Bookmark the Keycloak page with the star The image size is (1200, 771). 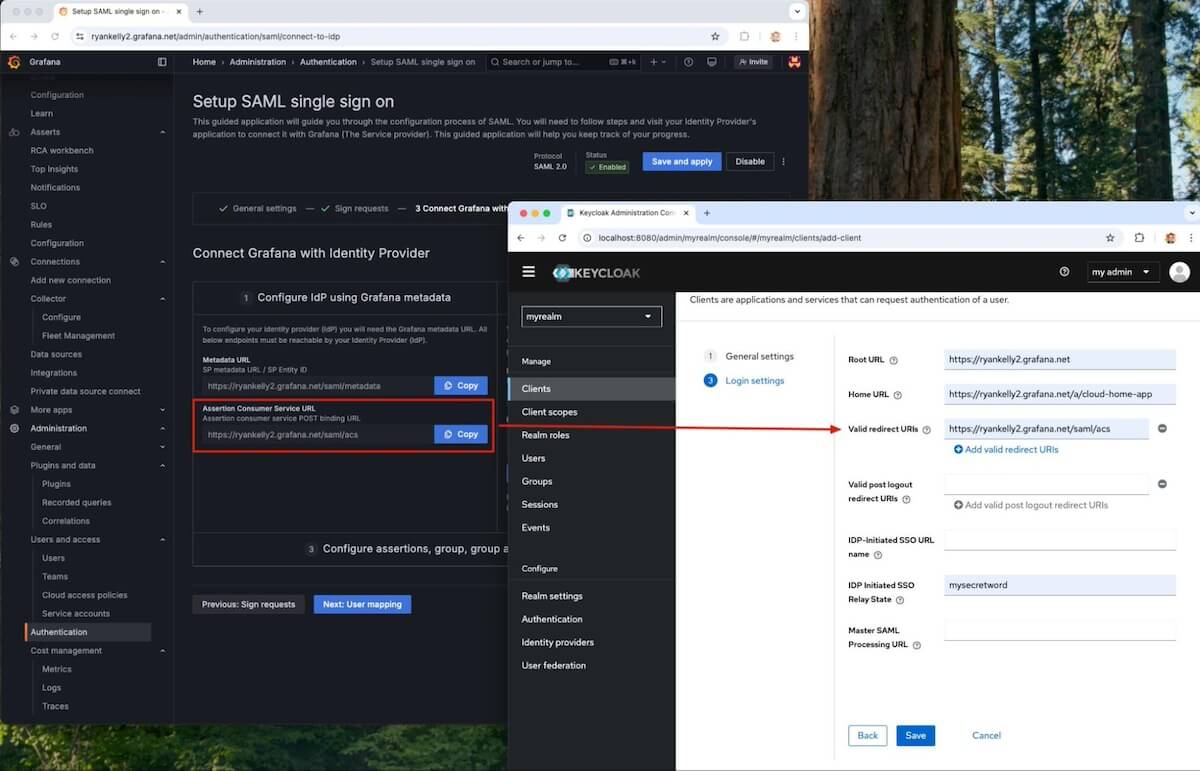1110,238
